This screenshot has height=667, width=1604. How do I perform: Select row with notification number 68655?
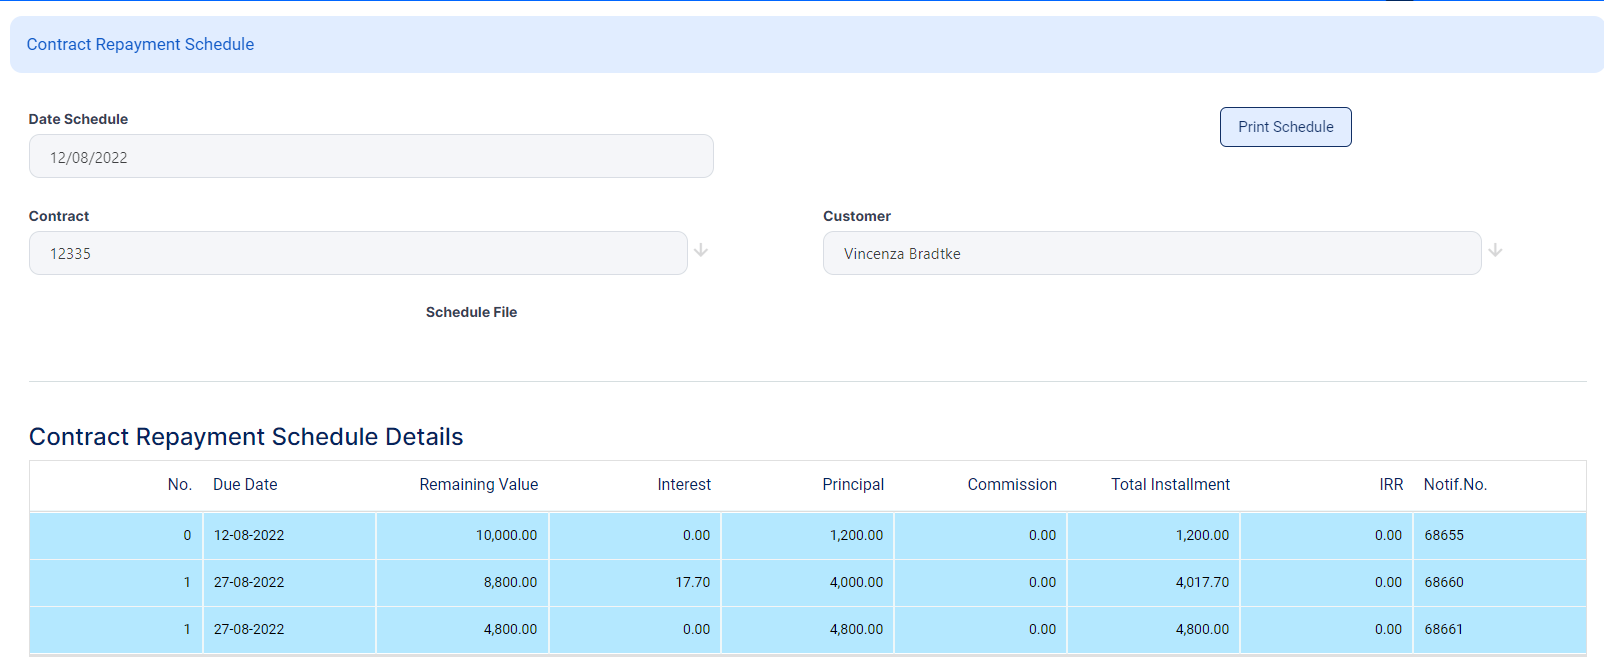pyautogui.click(x=1444, y=536)
